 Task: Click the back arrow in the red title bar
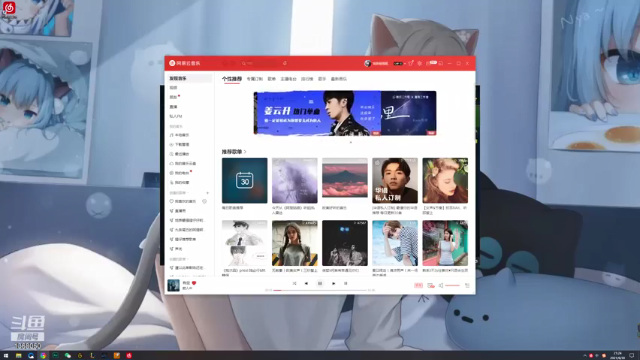coord(225,63)
